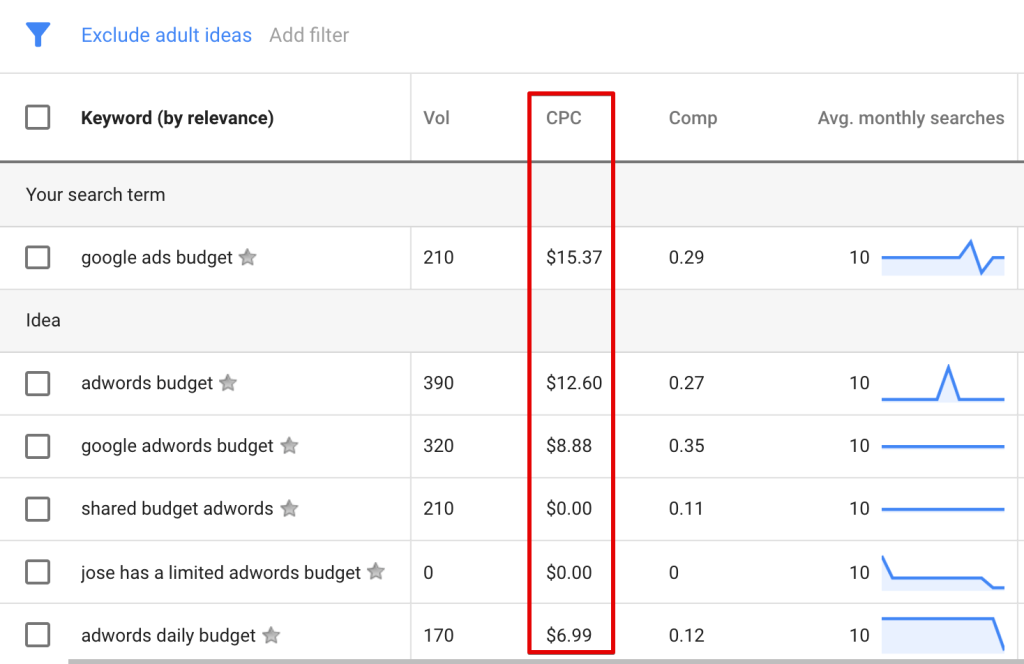
Task: Open trend chart for google adwords budget
Action: pyautogui.click(x=943, y=447)
